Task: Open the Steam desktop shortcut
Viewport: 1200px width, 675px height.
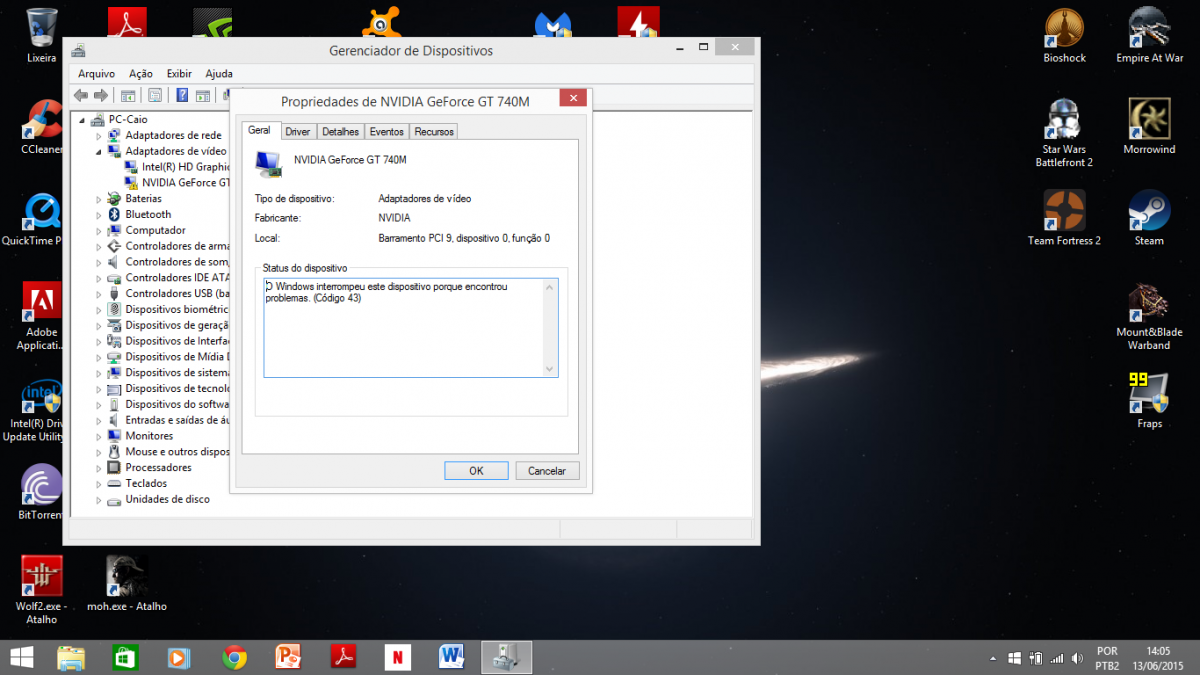Action: click(x=1149, y=217)
